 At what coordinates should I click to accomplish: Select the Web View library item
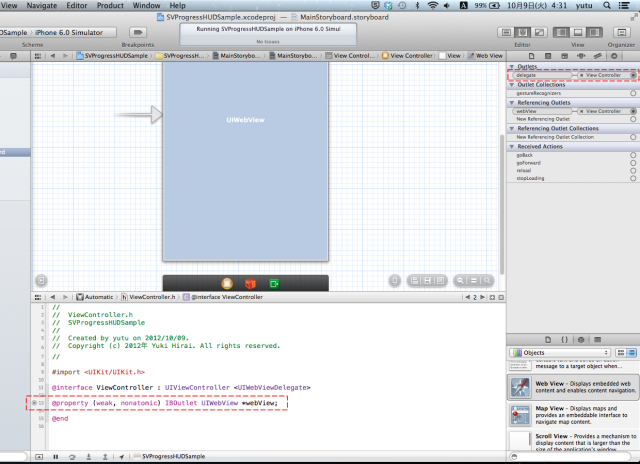tap(573, 387)
